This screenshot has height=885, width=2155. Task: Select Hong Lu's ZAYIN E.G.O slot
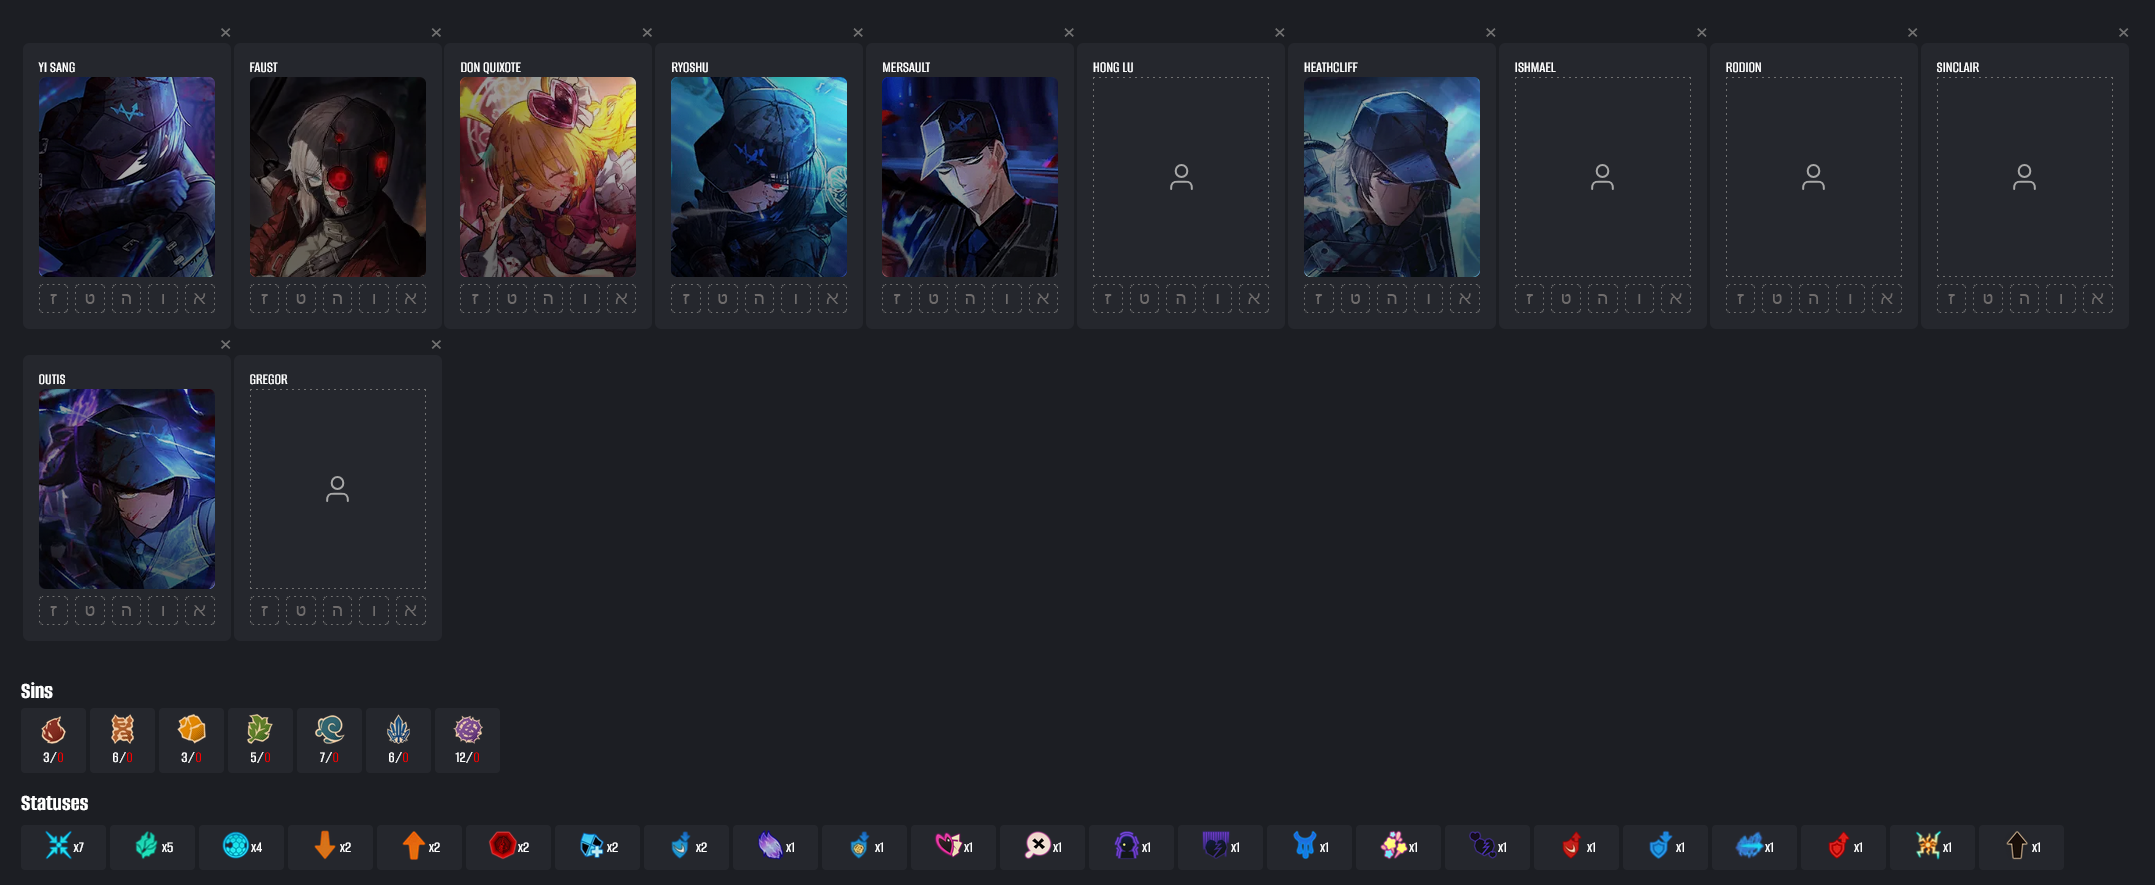click(1108, 299)
